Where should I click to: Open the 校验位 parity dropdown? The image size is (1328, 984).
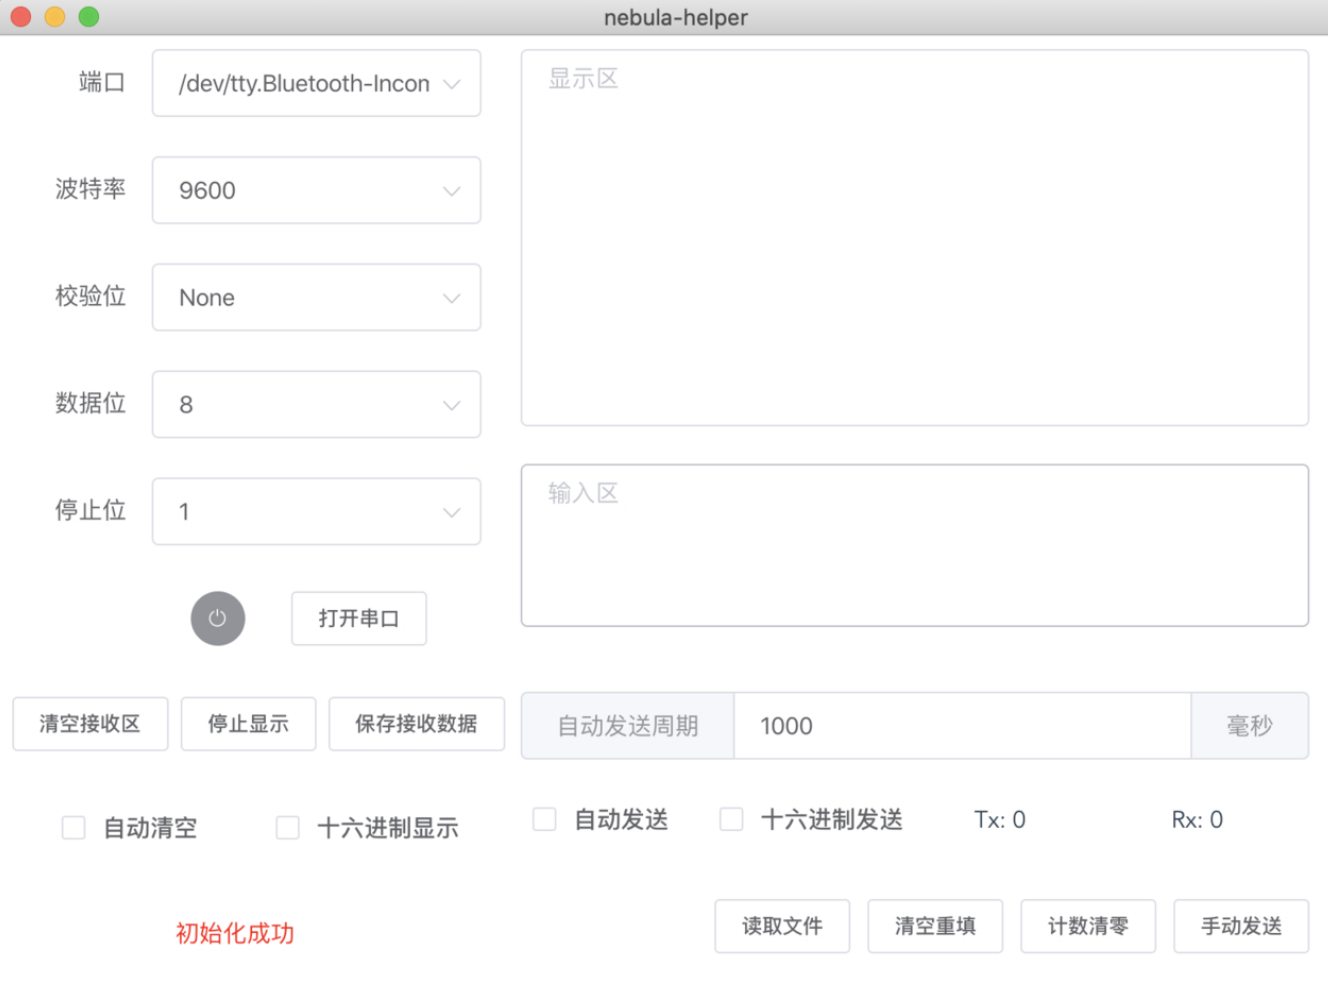coord(316,297)
